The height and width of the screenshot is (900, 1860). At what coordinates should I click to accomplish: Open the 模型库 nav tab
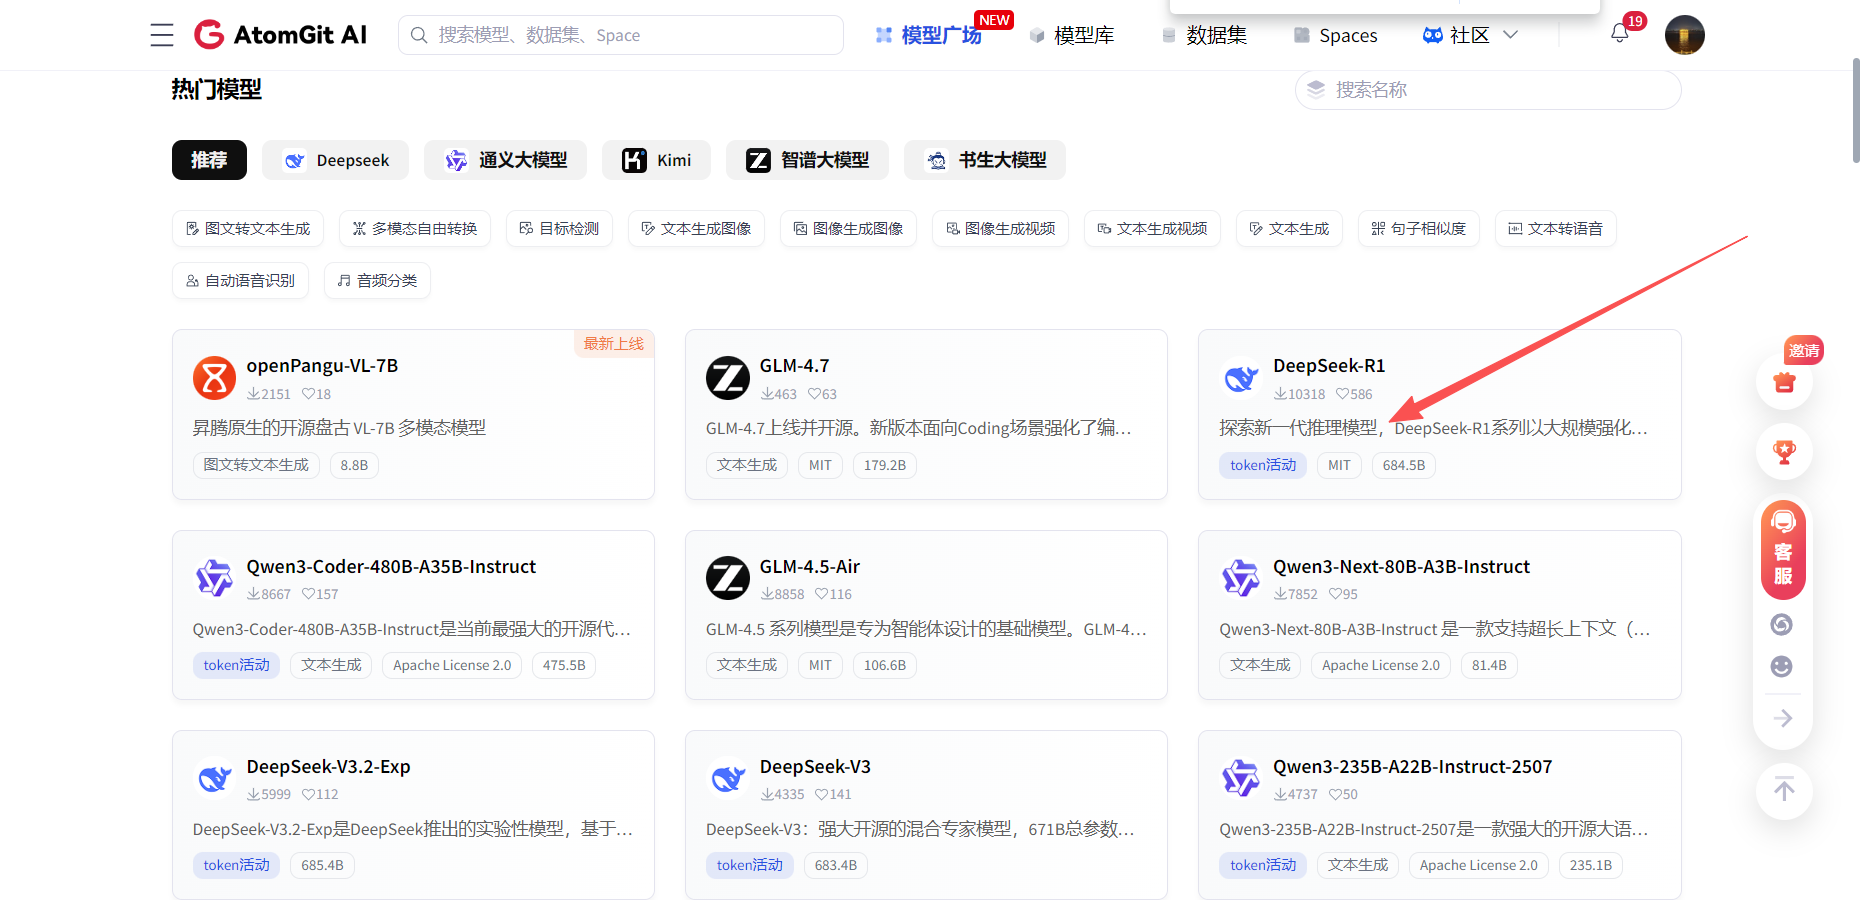pos(1072,35)
